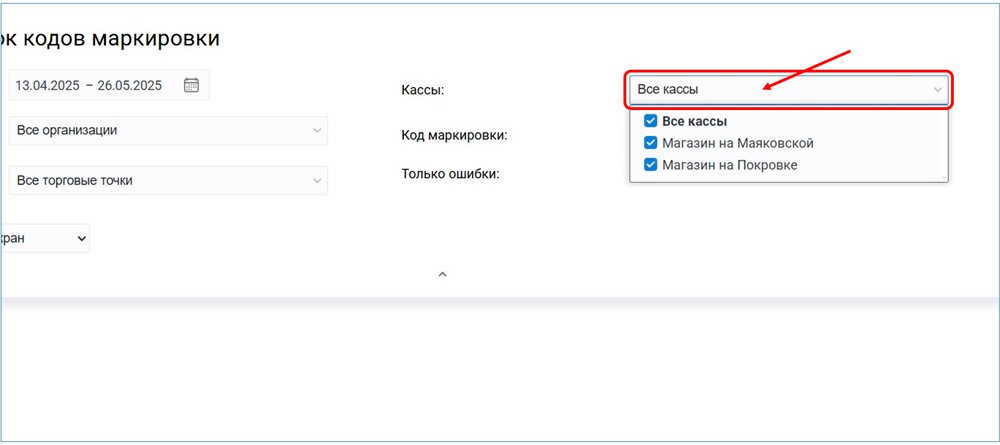Open the output select ending in "кран"
Image resolution: width=1000 pixels, height=445 pixels.
(45, 238)
